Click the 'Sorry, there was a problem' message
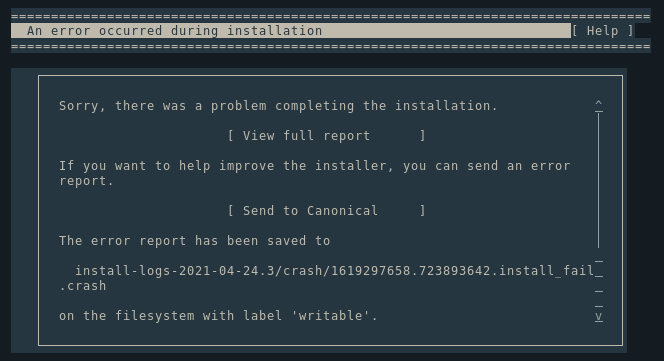This screenshot has width=664, height=361. (278, 106)
